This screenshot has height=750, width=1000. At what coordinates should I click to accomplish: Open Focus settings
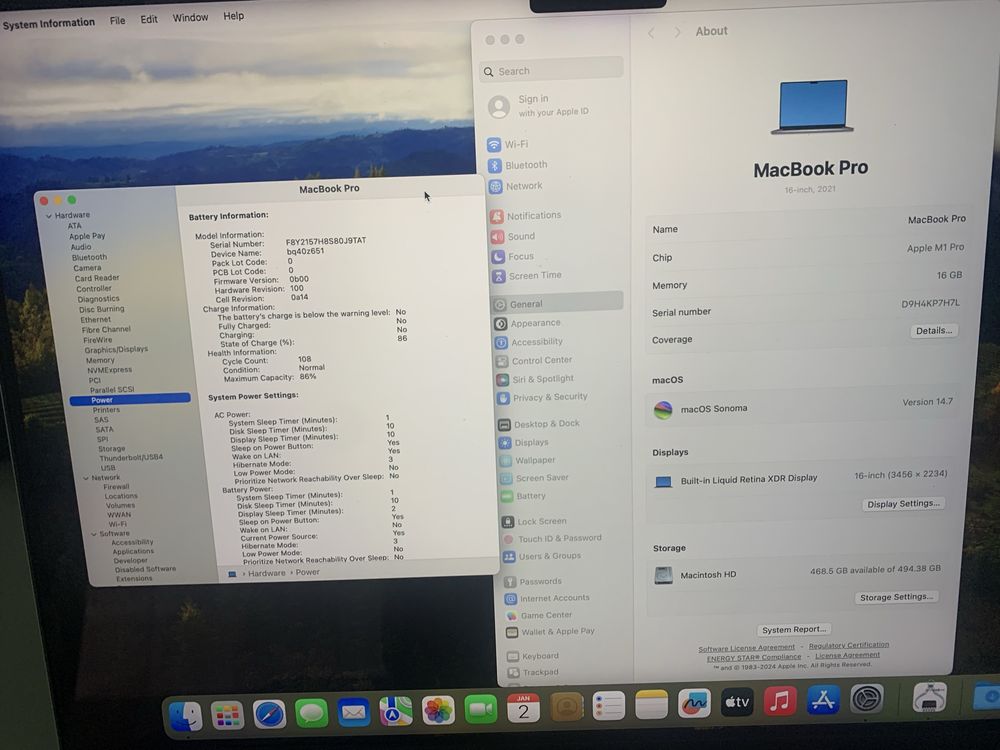(x=512, y=256)
